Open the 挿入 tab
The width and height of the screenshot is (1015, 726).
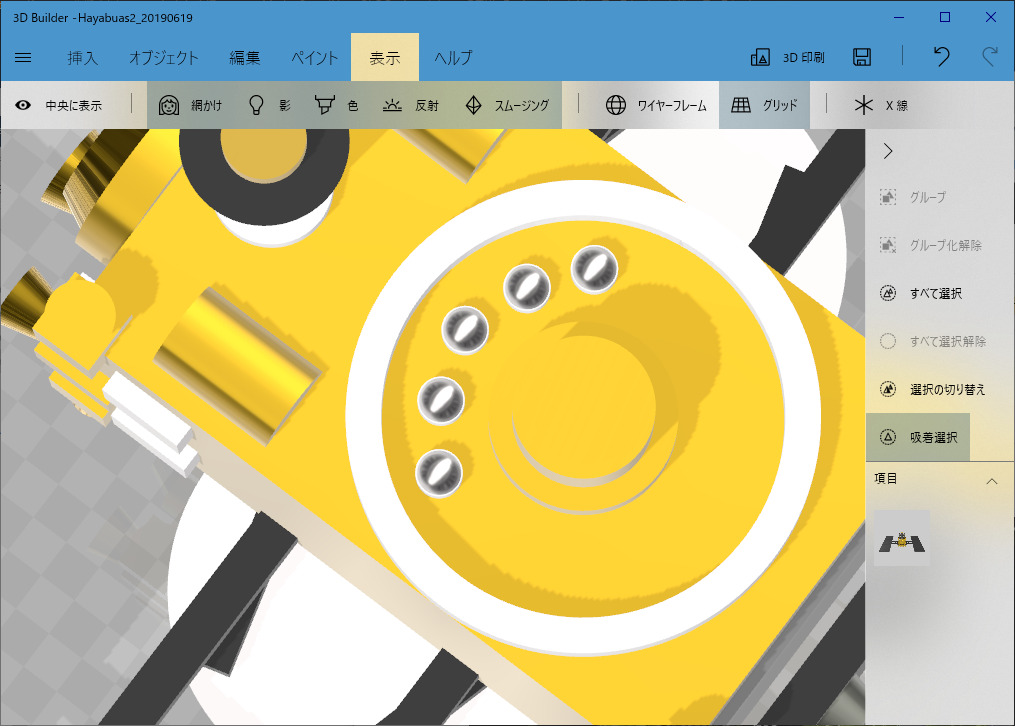83,58
